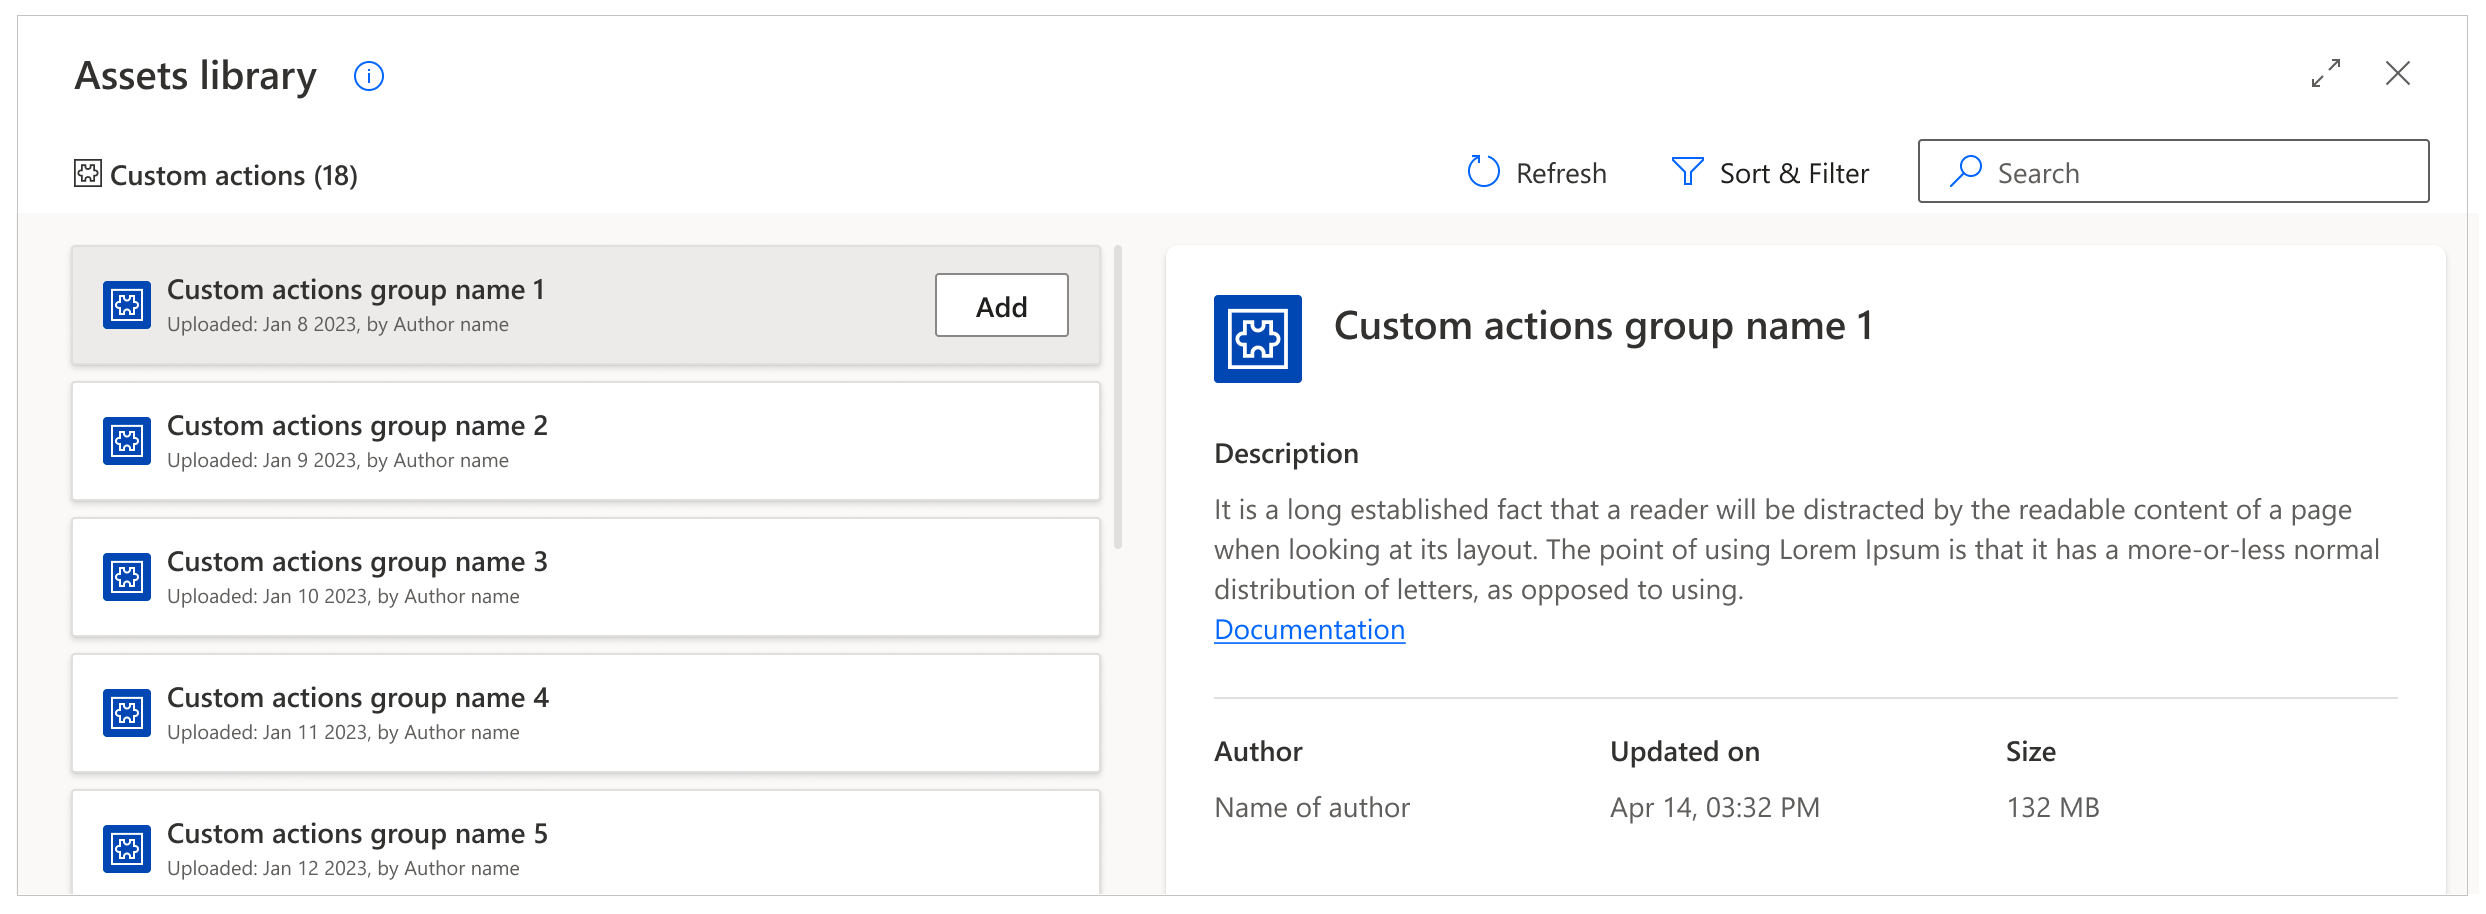The height and width of the screenshot is (914, 2486).
Task: Click the search magnifier icon
Action: (1966, 171)
